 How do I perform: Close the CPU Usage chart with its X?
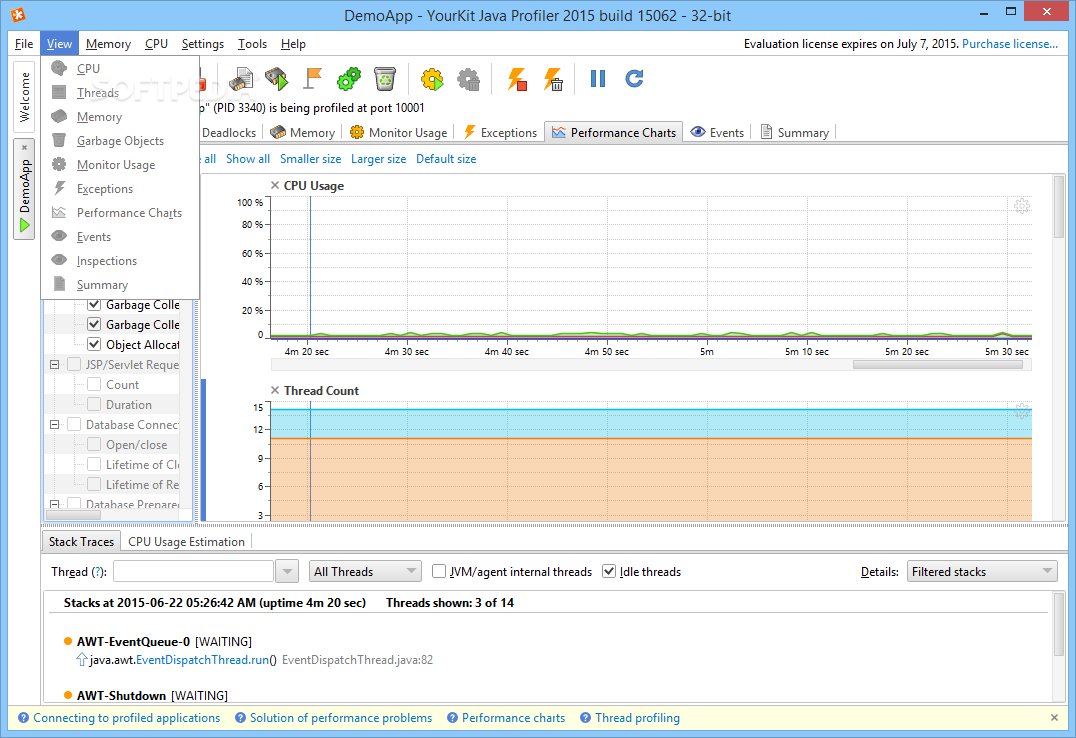point(274,185)
